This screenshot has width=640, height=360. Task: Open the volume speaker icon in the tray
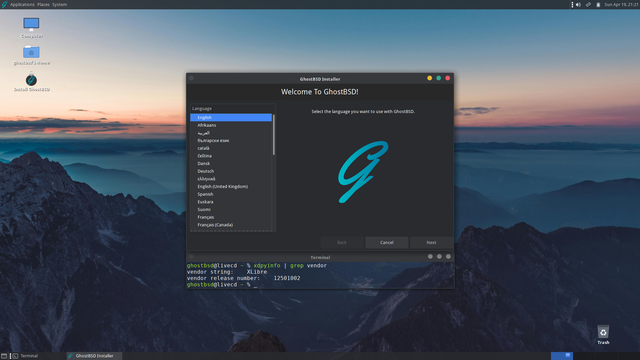(578, 4)
